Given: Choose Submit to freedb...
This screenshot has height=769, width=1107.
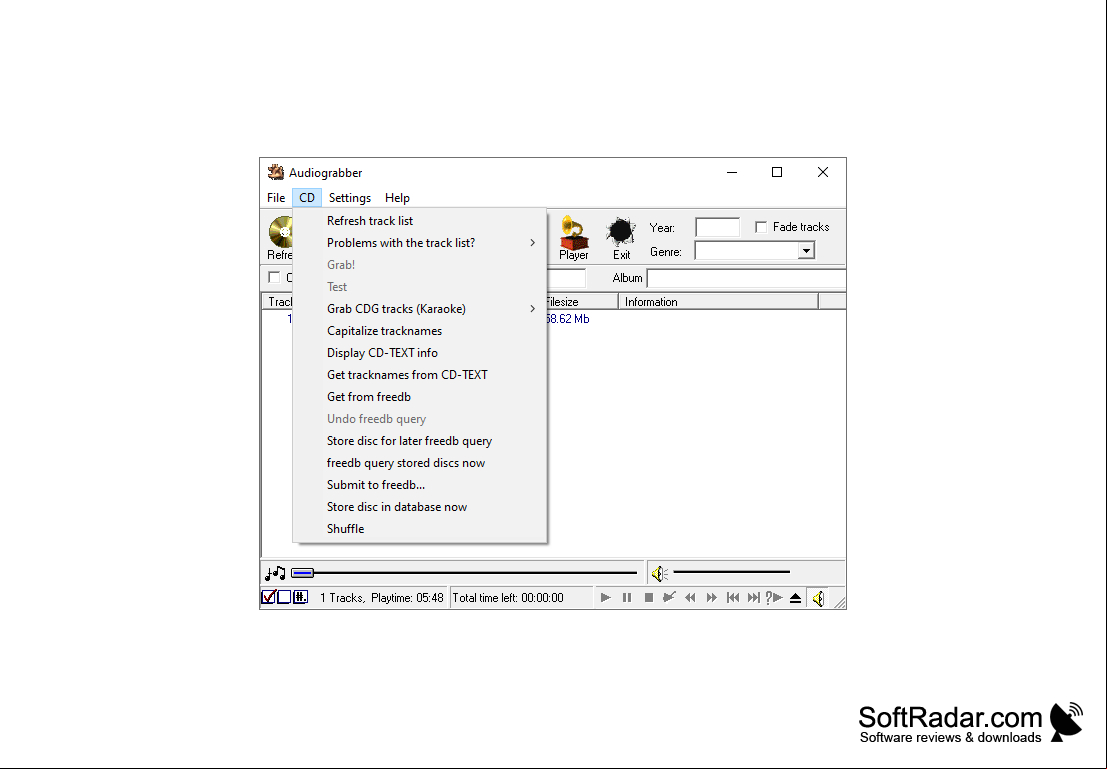Looking at the screenshot, I should [419, 484].
